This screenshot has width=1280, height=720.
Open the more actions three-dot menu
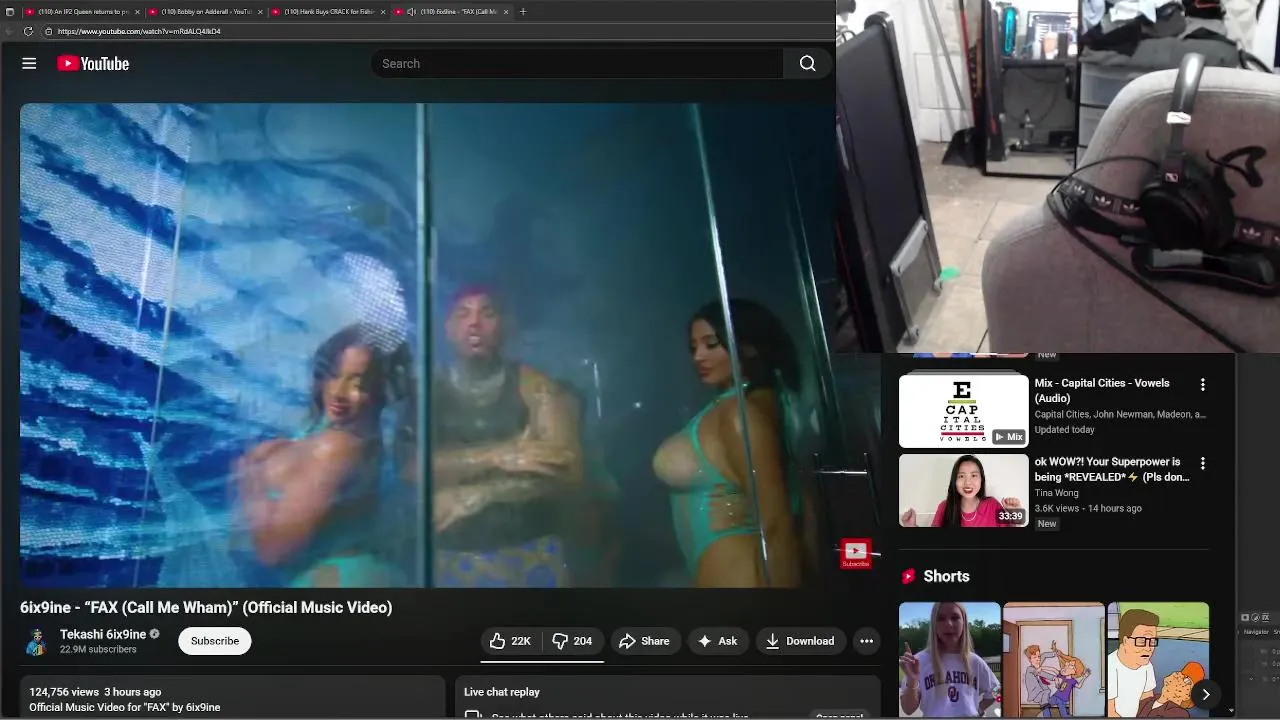pos(867,641)
